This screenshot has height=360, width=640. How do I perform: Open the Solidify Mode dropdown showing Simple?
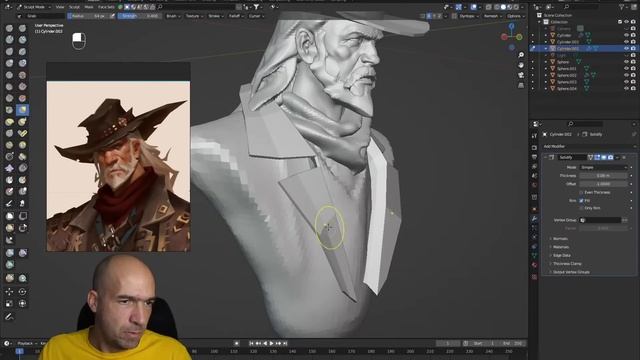(603, 167)
